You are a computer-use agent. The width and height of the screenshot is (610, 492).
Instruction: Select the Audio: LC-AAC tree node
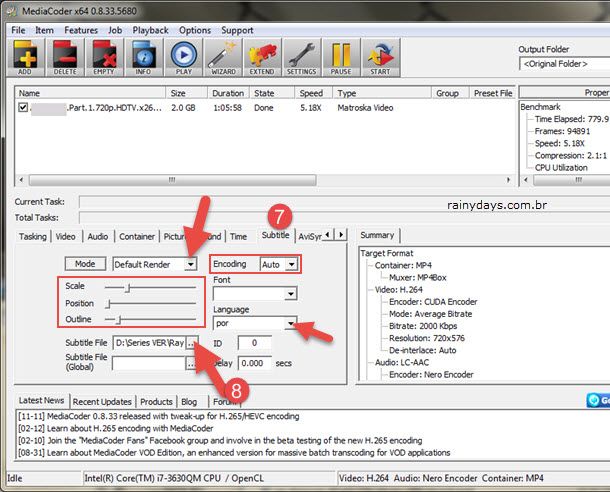pyautogui.click(x=402, y=362)
